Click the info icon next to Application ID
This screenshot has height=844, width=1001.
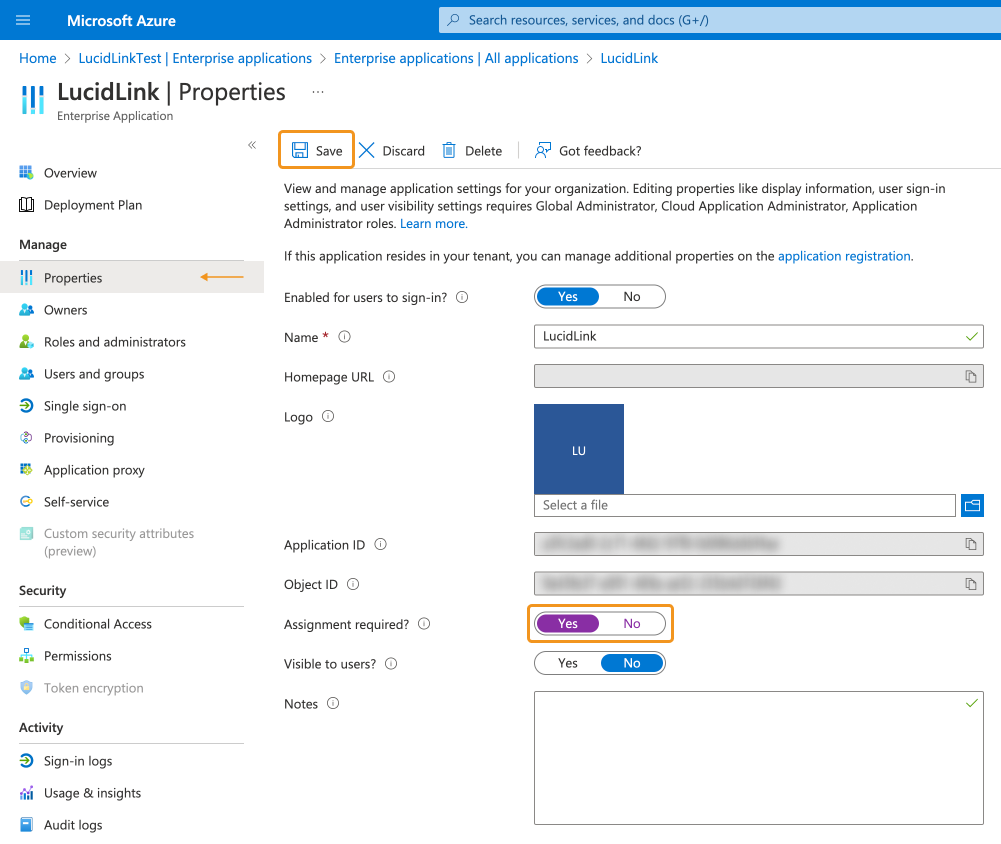click(380, 544)
